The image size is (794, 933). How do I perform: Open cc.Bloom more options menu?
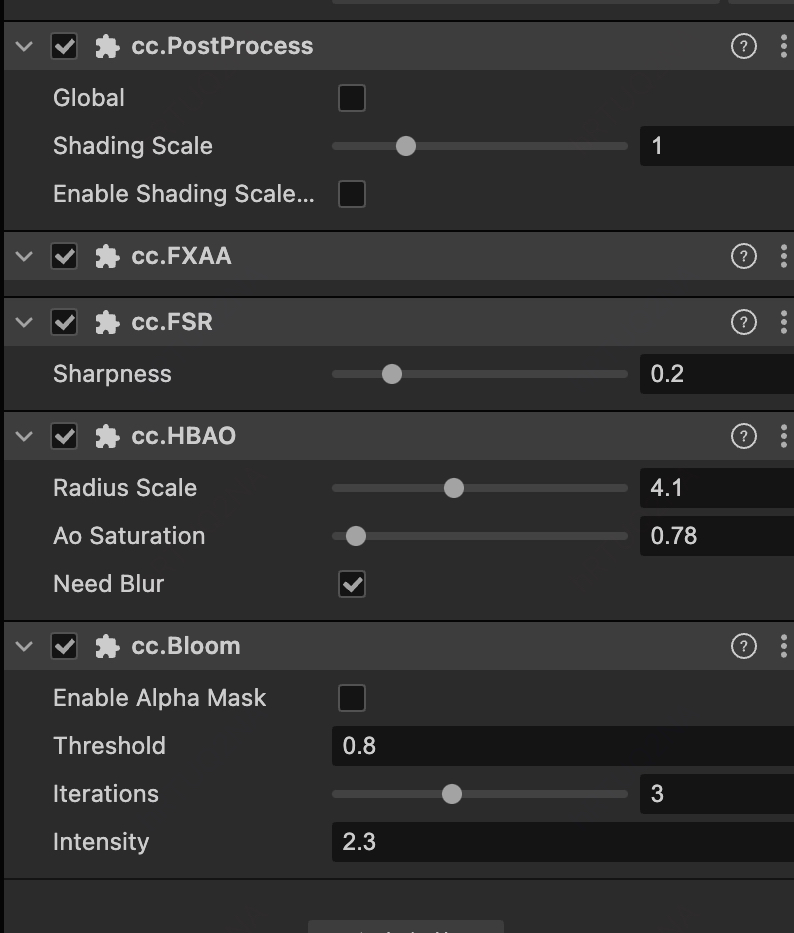coord(783,646)
